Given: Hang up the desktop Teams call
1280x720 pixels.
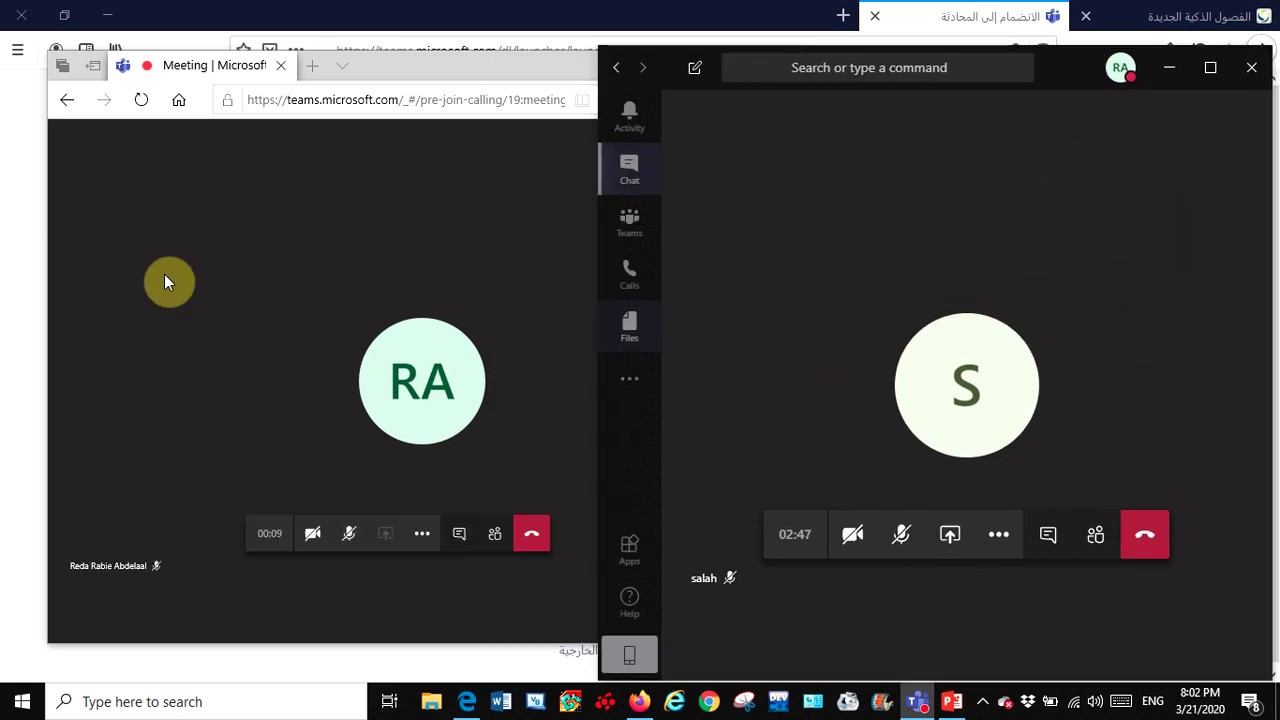Looking at the screenshot, I should click(1145, 535).
